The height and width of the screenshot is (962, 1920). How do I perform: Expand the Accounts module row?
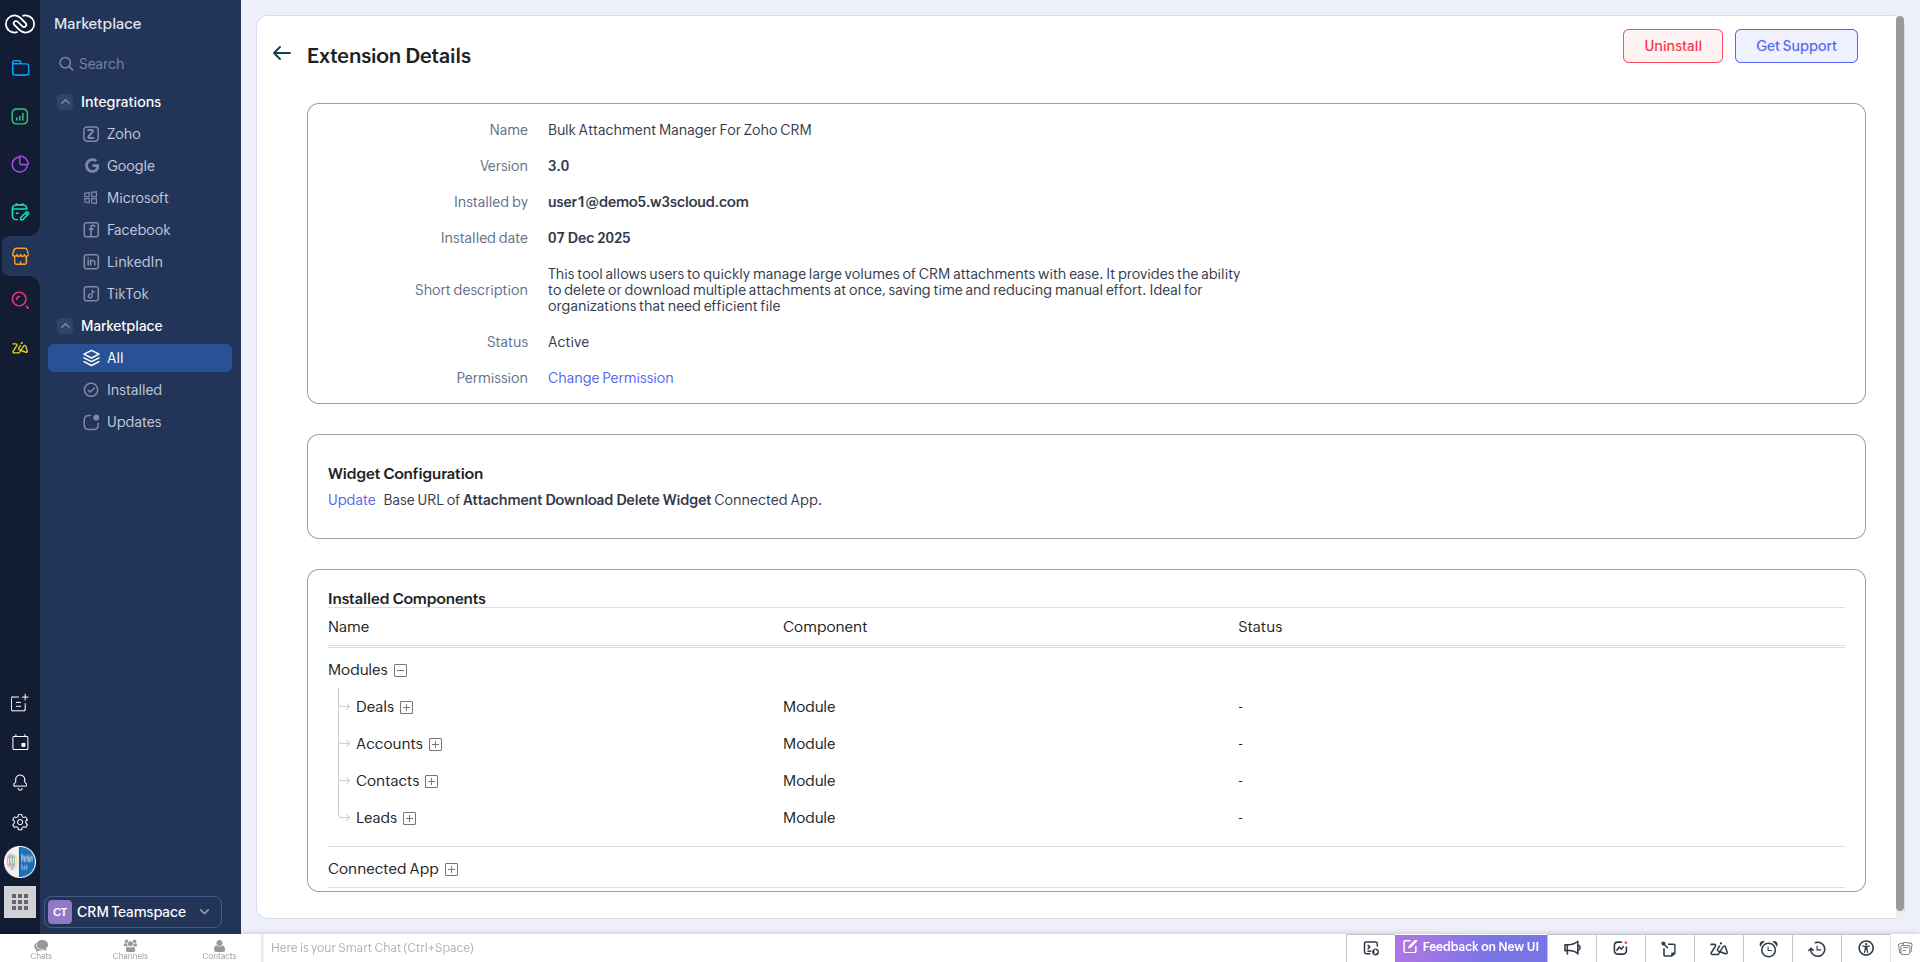[436, 745]
